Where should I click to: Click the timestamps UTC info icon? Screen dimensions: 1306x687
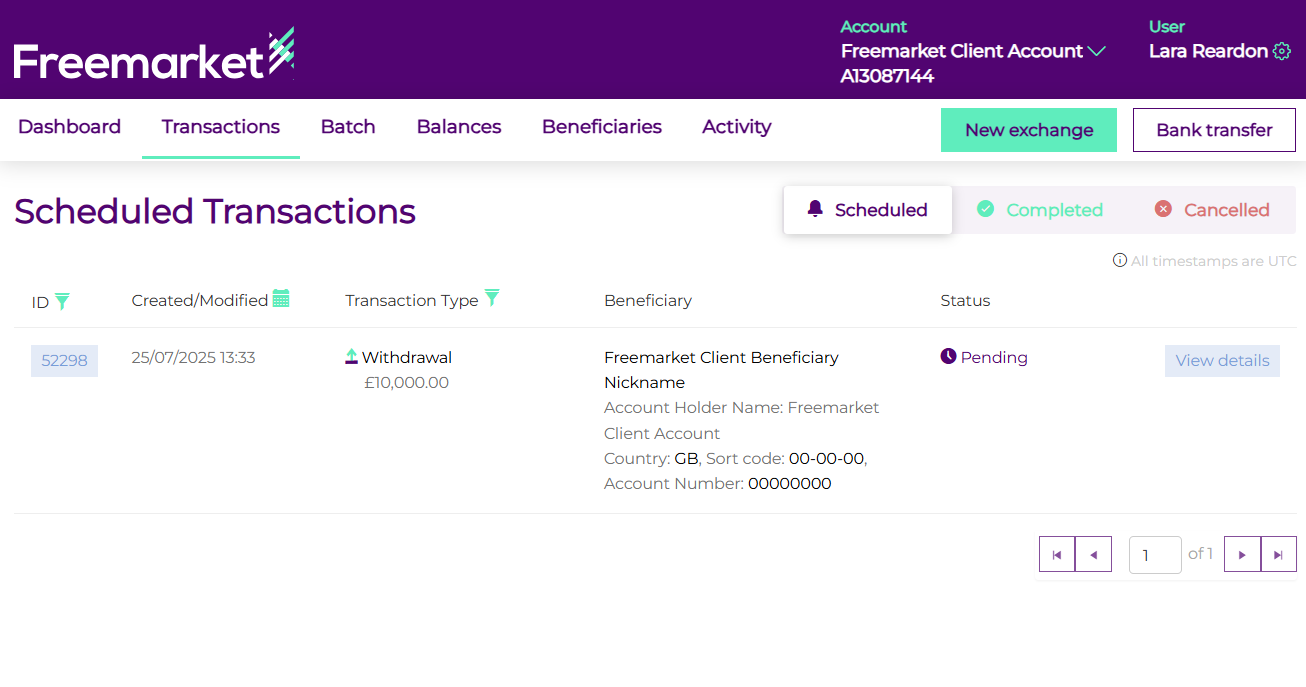pyautogui.click(x=1120, y=261)
